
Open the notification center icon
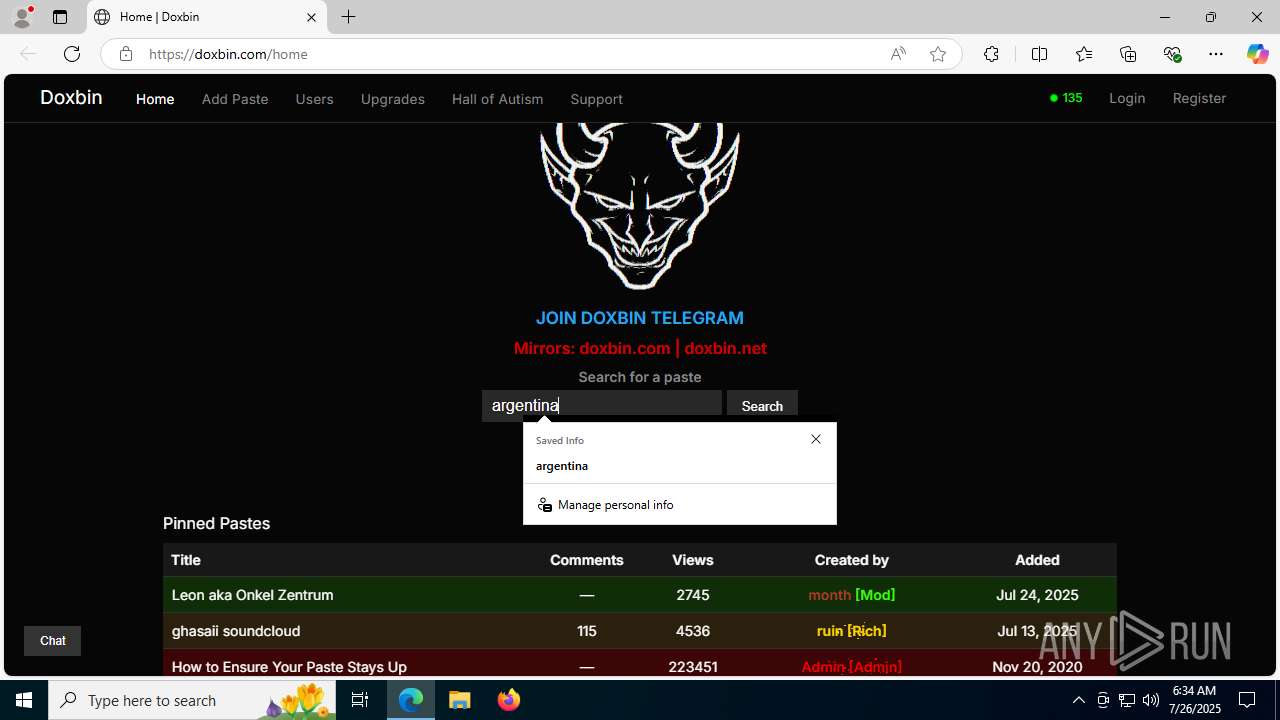[x=1247, y=700]
